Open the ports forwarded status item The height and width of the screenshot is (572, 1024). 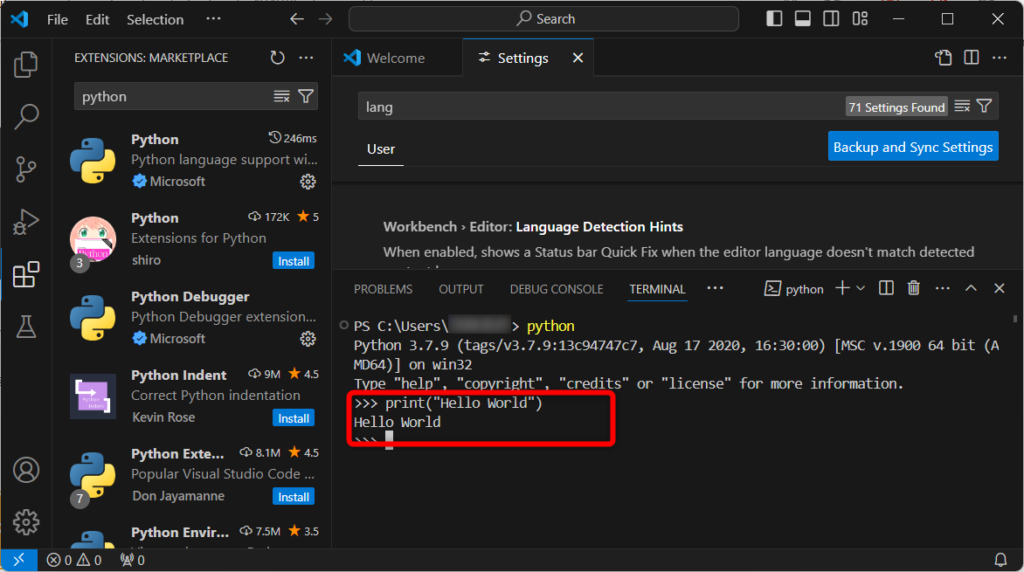[132, 560]
